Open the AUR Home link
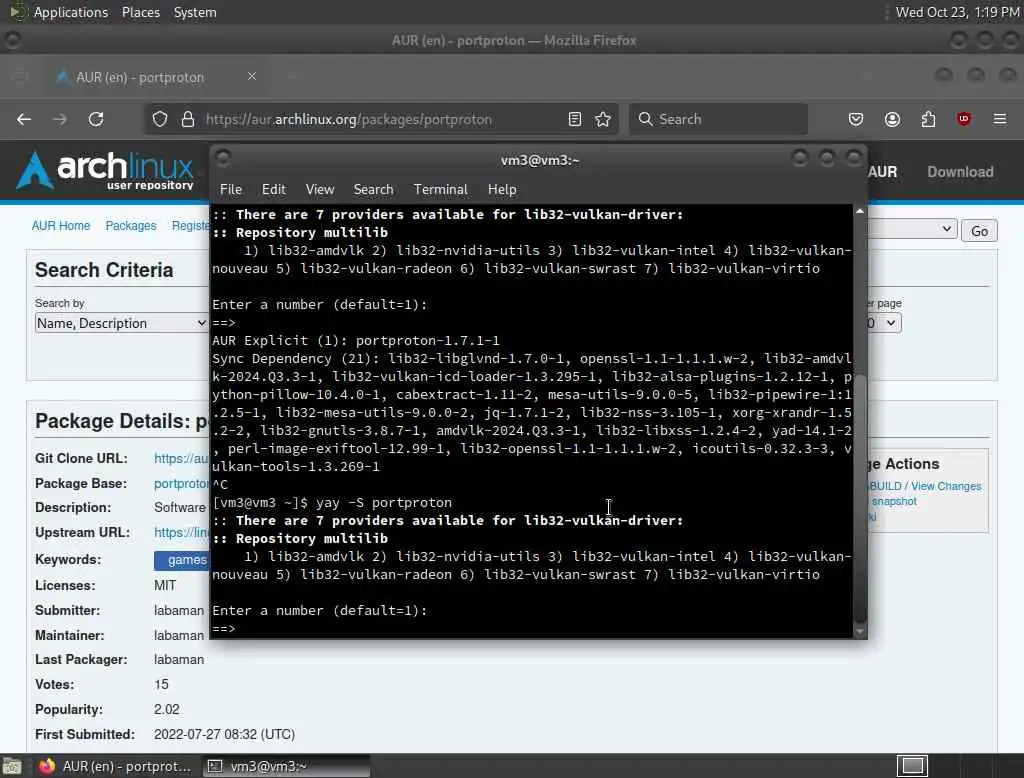Image resolution: width=1024 pixels, height=778 pixels. (x=61, y=225)
